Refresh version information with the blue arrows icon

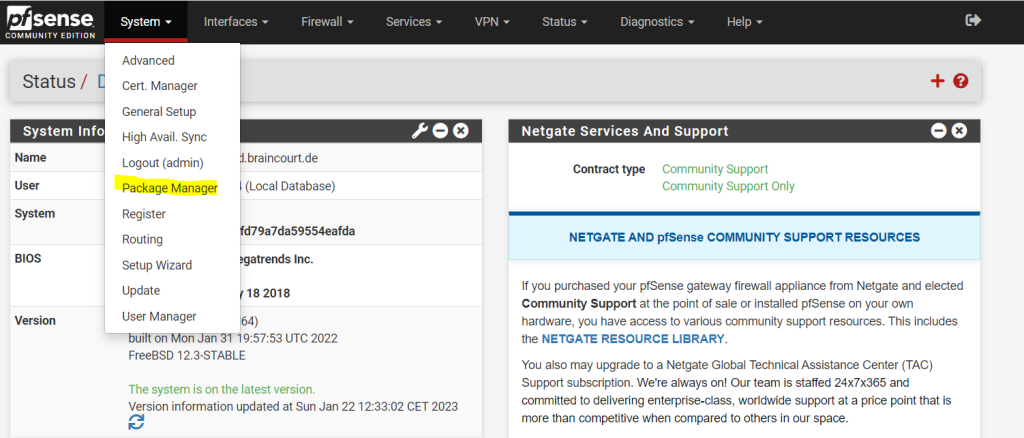[x=136, y=422]
